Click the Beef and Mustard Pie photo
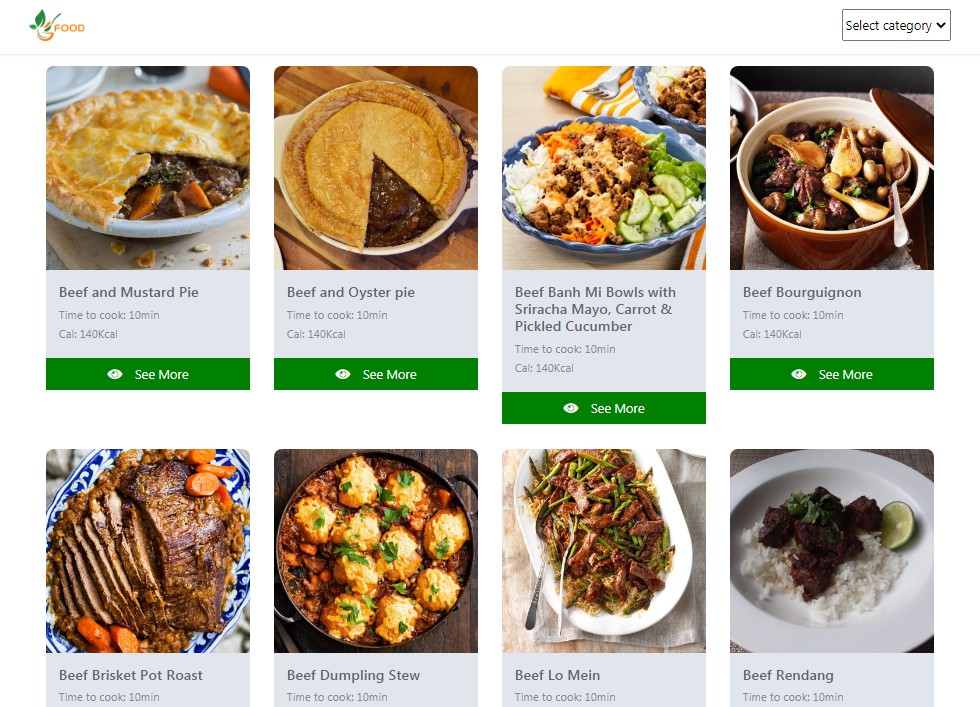Image resolution: width=980 pixels, height=707 pixels. pos(147,168)
